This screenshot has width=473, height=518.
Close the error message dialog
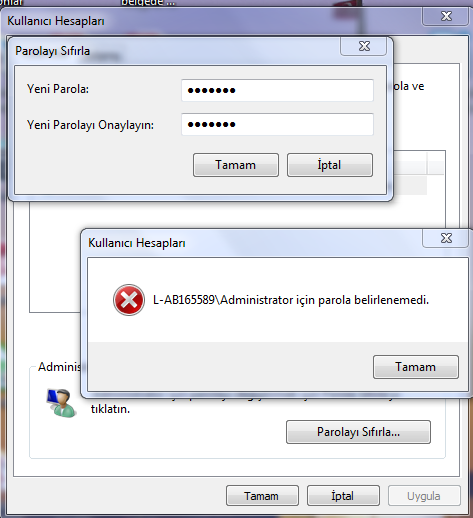click(x=446, y=238)
